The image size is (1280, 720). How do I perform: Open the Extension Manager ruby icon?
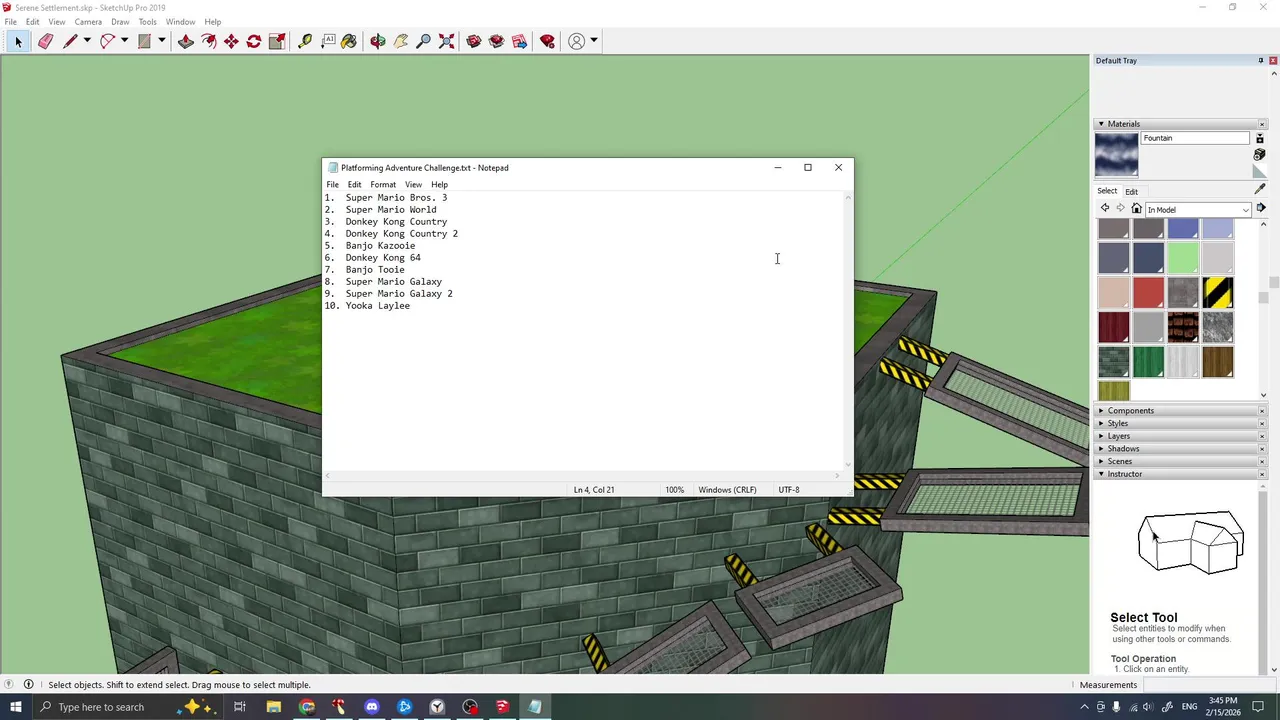547,41
